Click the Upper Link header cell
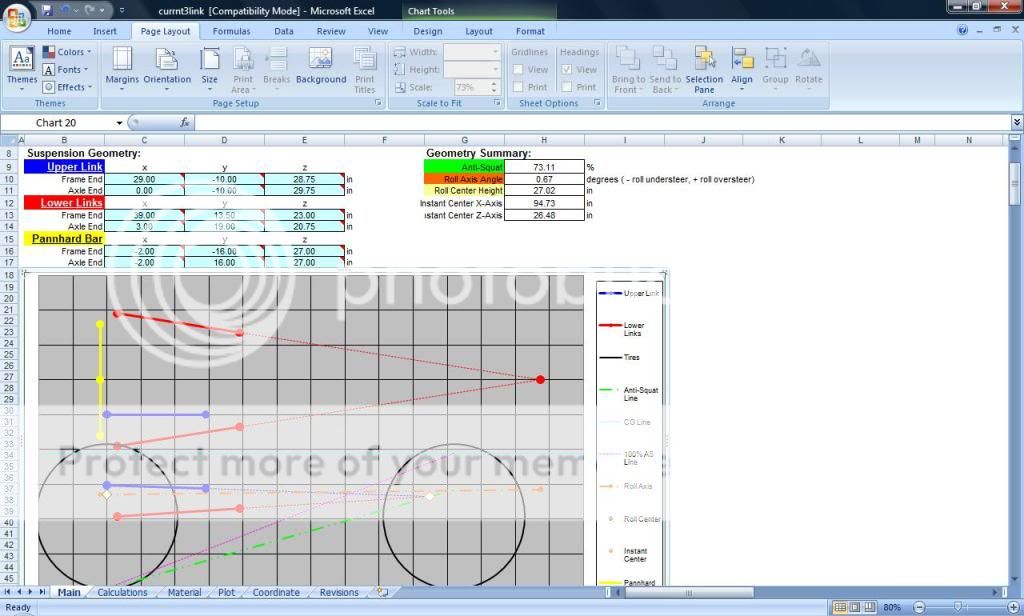 click(64, 167)
